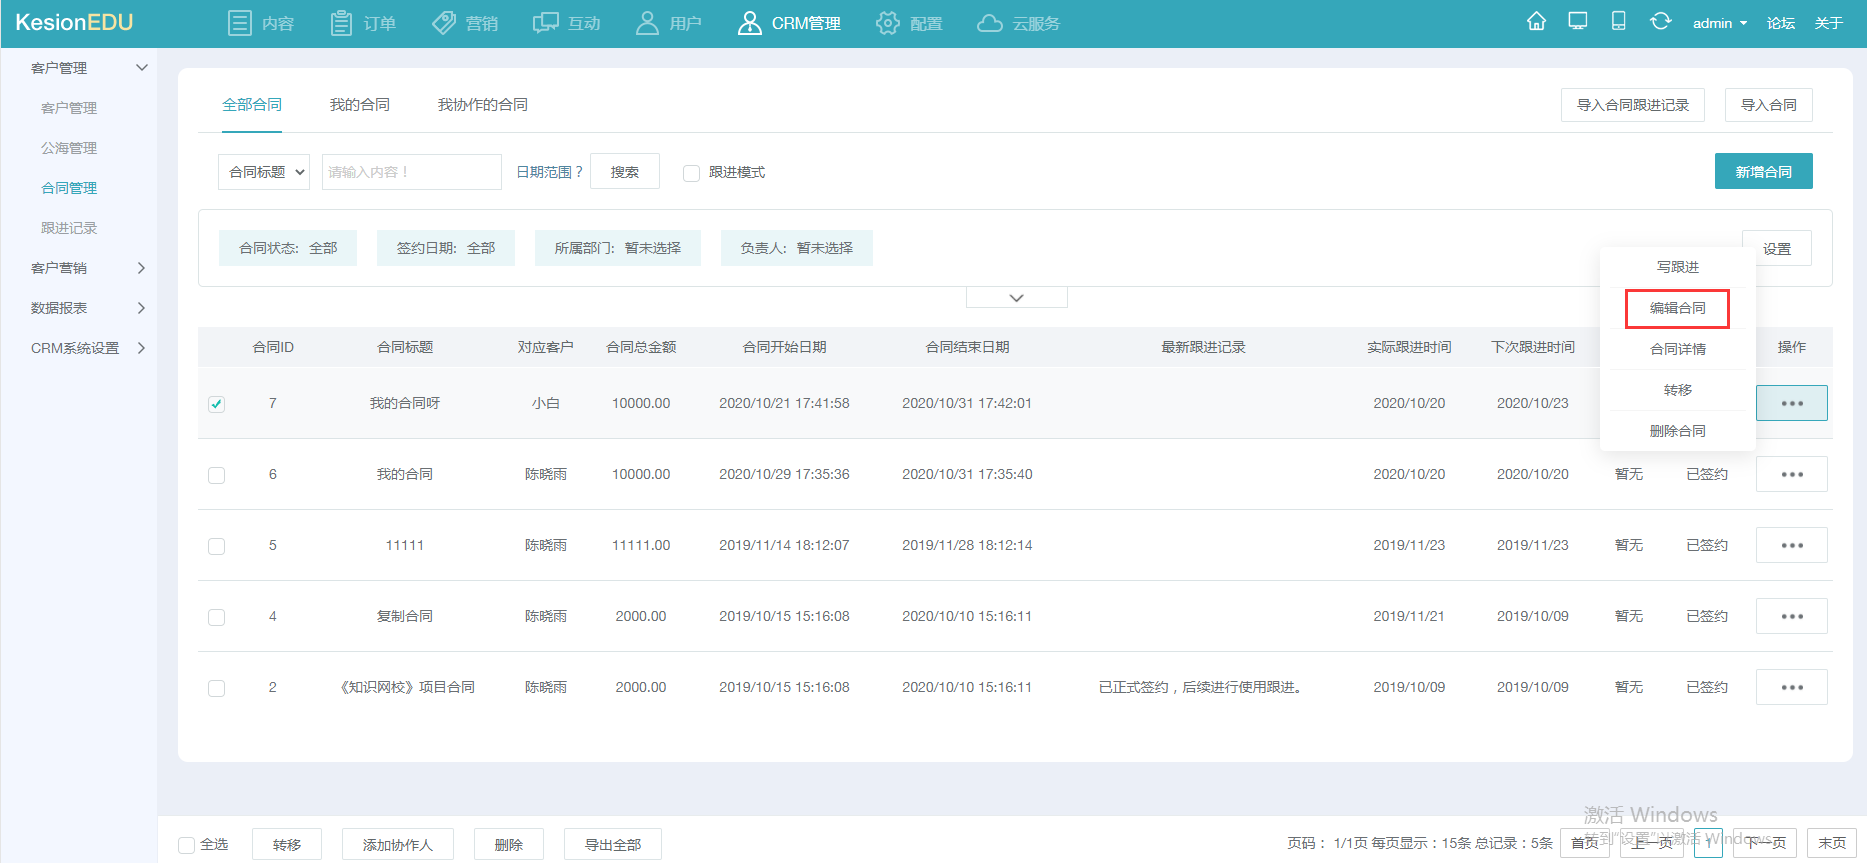Expand the 数据报表 sidebar section
Screen dimensions: 1867x863
tap(141, 308)
